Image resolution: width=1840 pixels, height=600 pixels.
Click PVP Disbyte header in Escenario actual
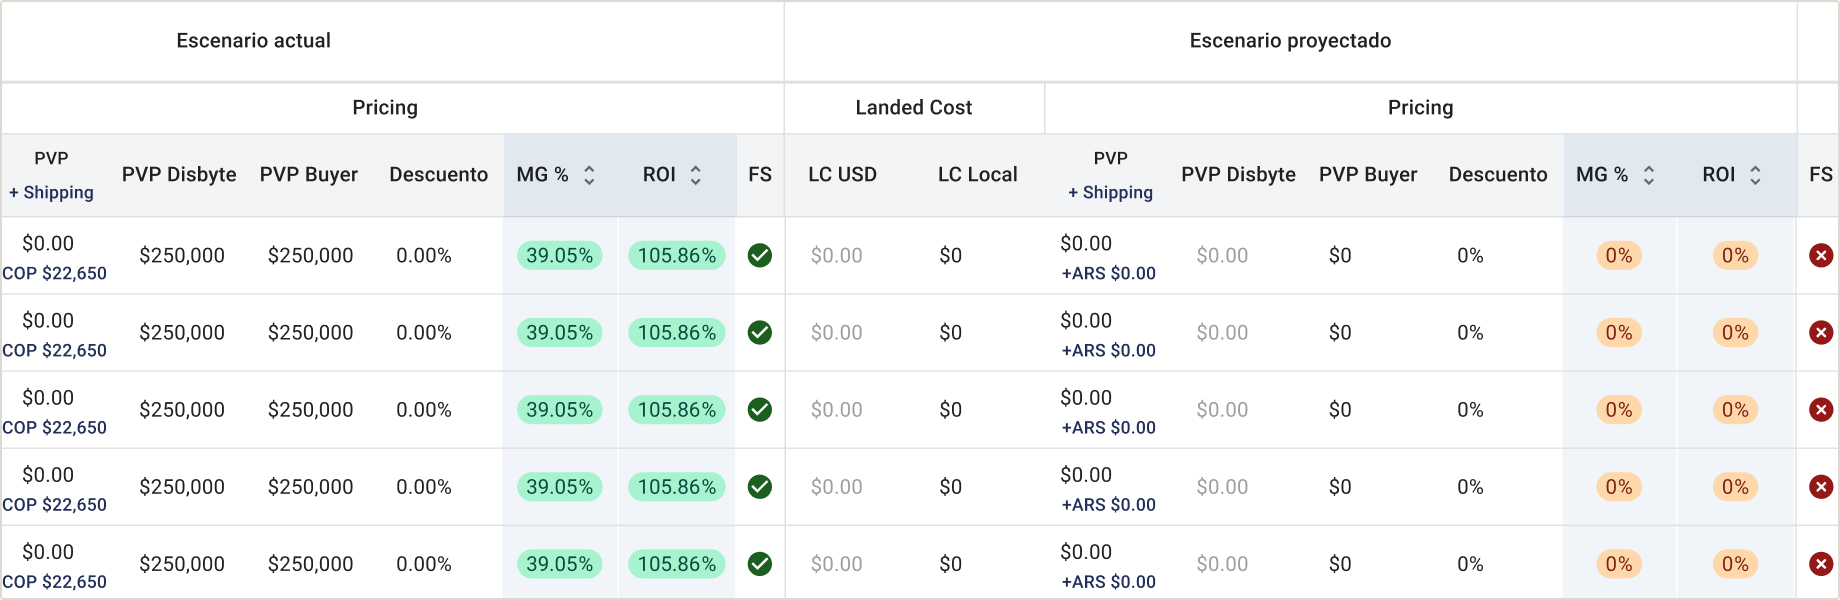point(179,175)
